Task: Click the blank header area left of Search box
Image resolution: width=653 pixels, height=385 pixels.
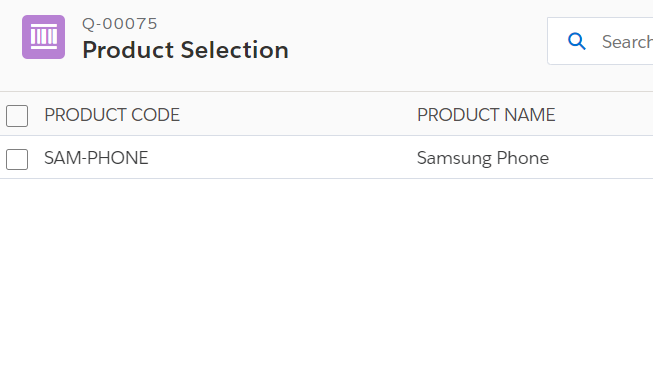Action: [x=416, y=41]
